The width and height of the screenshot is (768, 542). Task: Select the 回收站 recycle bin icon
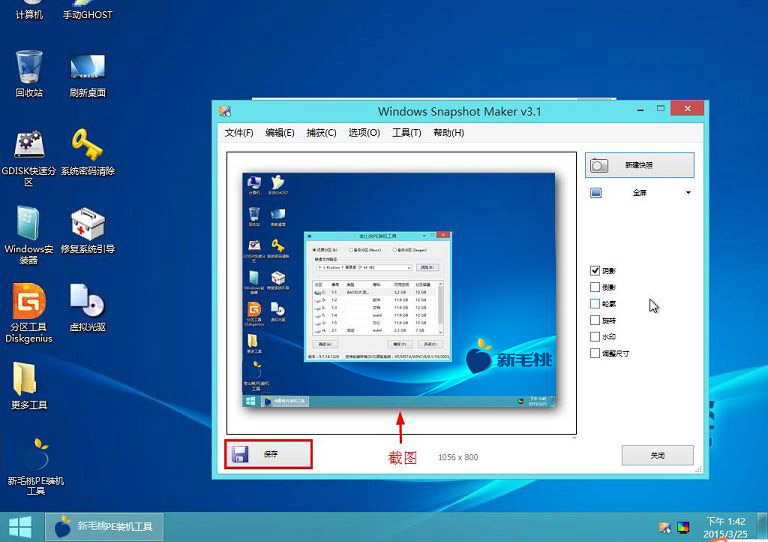coord(29,73)
